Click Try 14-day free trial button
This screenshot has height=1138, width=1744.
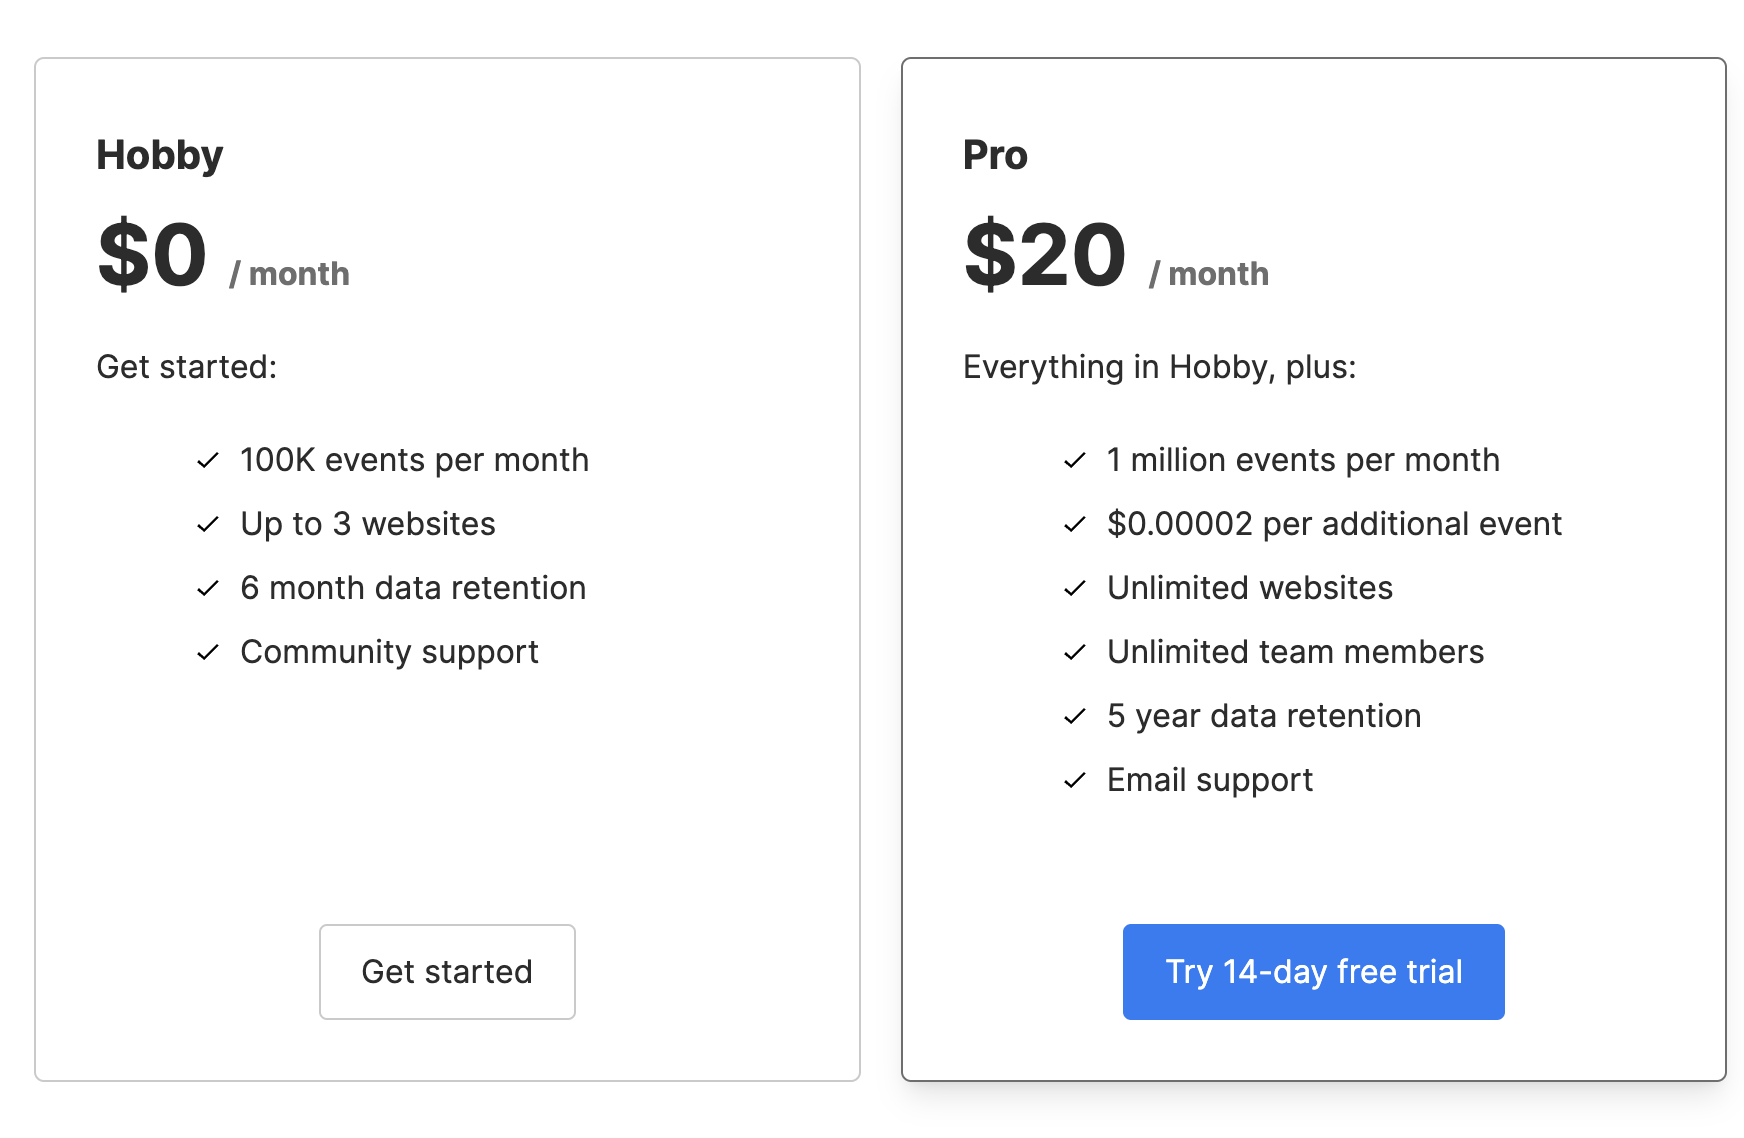[x=1313, y=971]
